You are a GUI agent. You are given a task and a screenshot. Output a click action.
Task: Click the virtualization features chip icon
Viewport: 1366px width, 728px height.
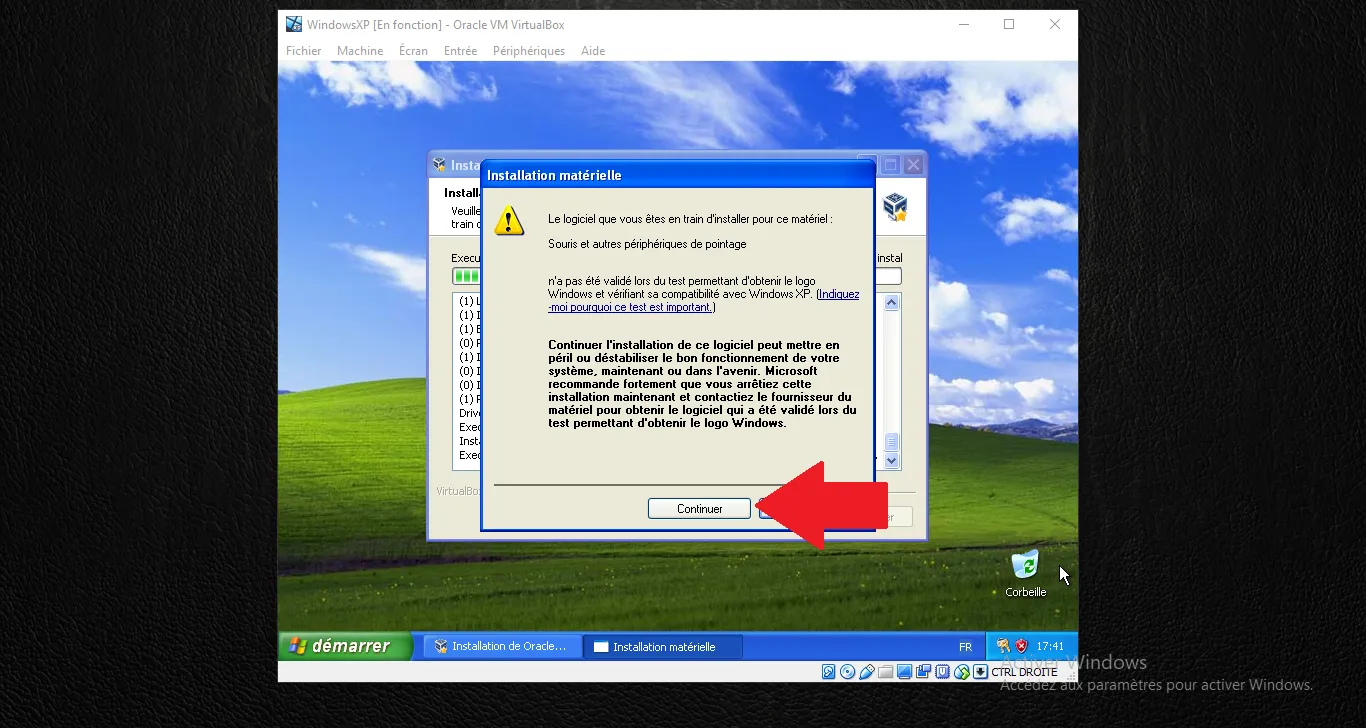(x=942, y=671)
